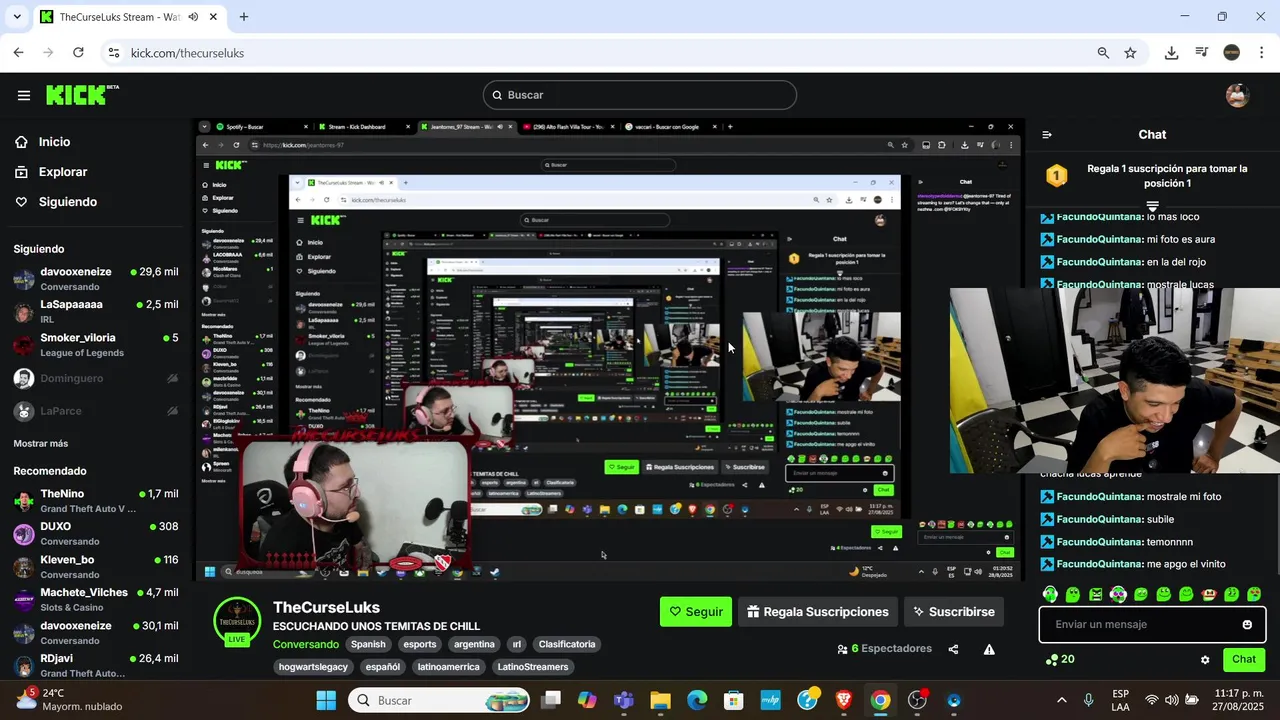This screenshot has width=1280, height=720.
Task: Switch to TheCurseLuks Stream tab
Action: tap(119, 17)
